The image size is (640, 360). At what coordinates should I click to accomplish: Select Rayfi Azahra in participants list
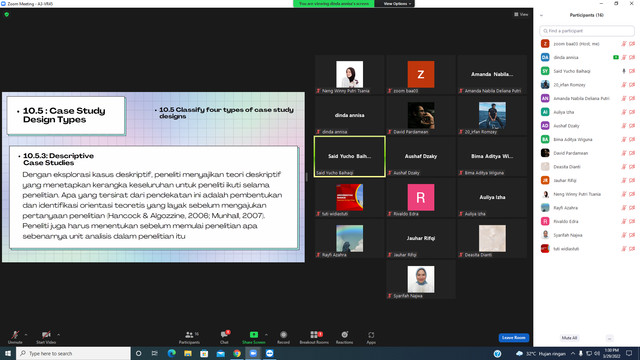click(587, 208)
